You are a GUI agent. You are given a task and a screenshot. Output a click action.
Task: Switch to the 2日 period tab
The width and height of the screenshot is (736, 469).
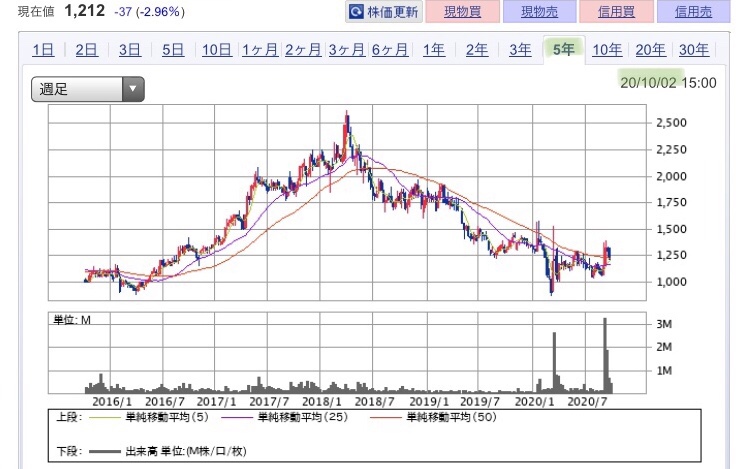[x=86, y=49]
